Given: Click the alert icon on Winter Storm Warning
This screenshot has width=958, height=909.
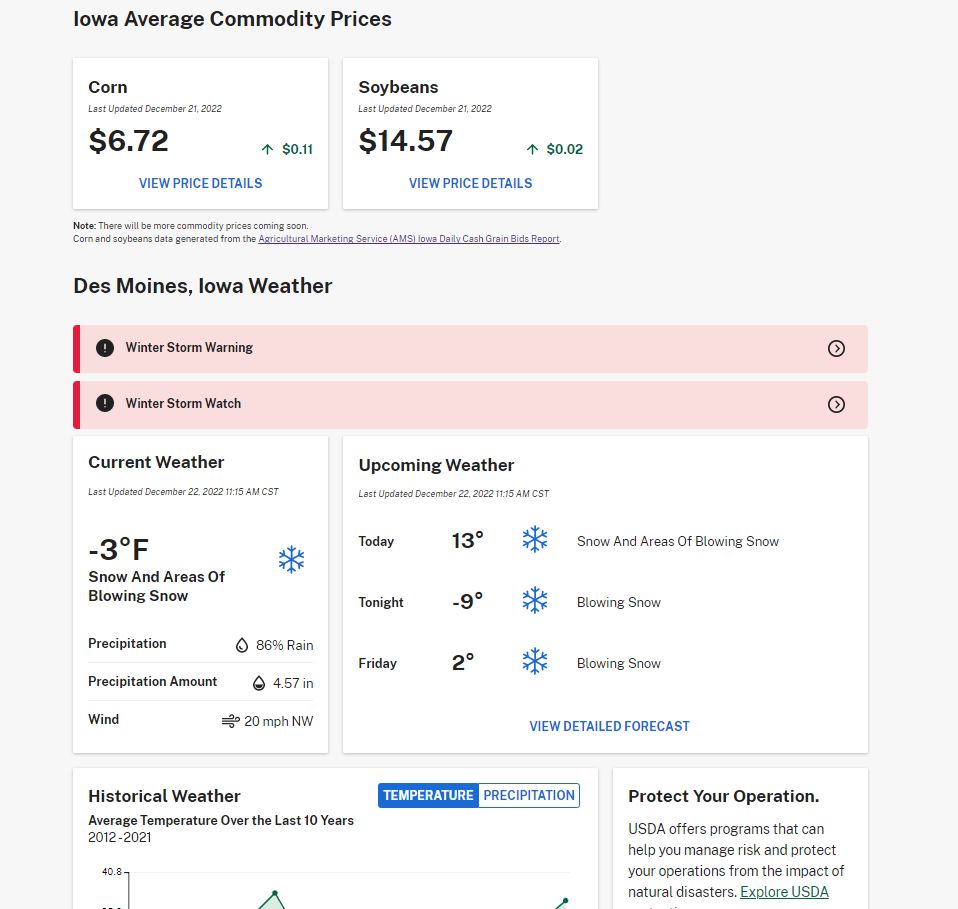Looking at the screenshot, I should (x=104, y=347).
